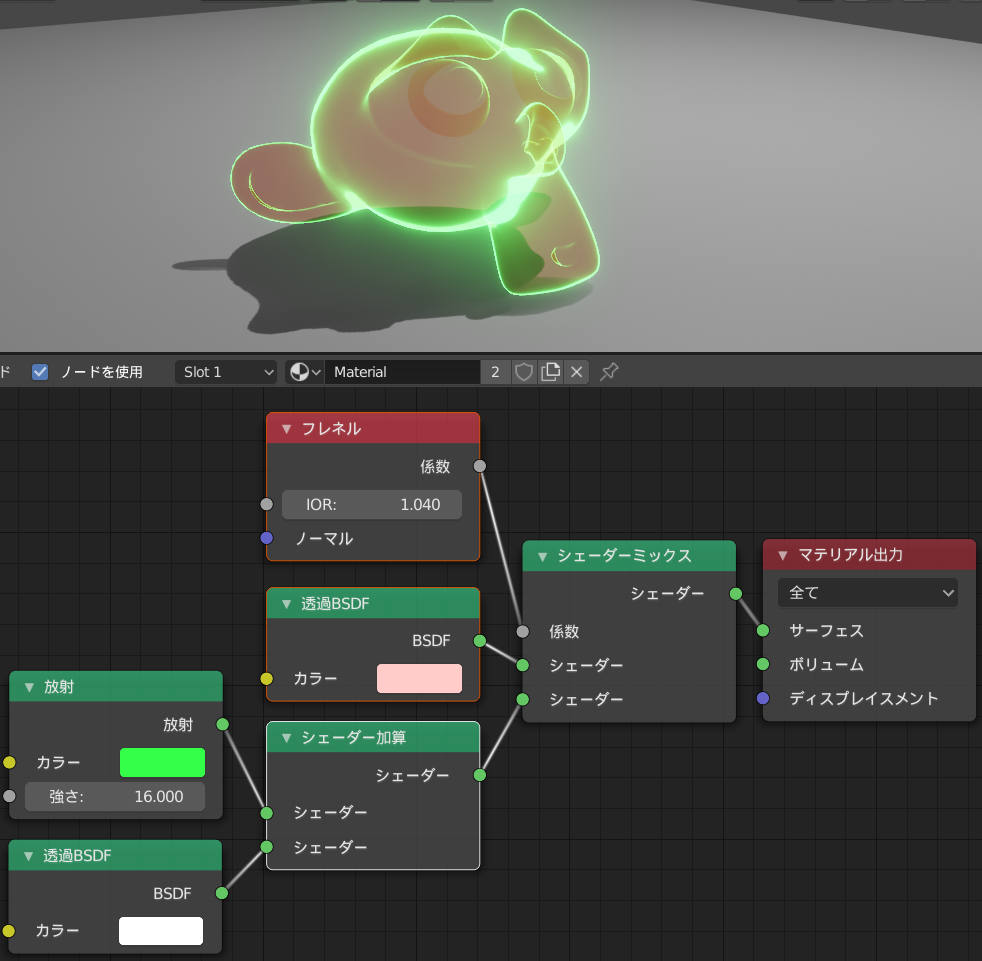
Task: Click the シェーダー加算 output socket
Action: pyautogui.click(x=480, y=776)
